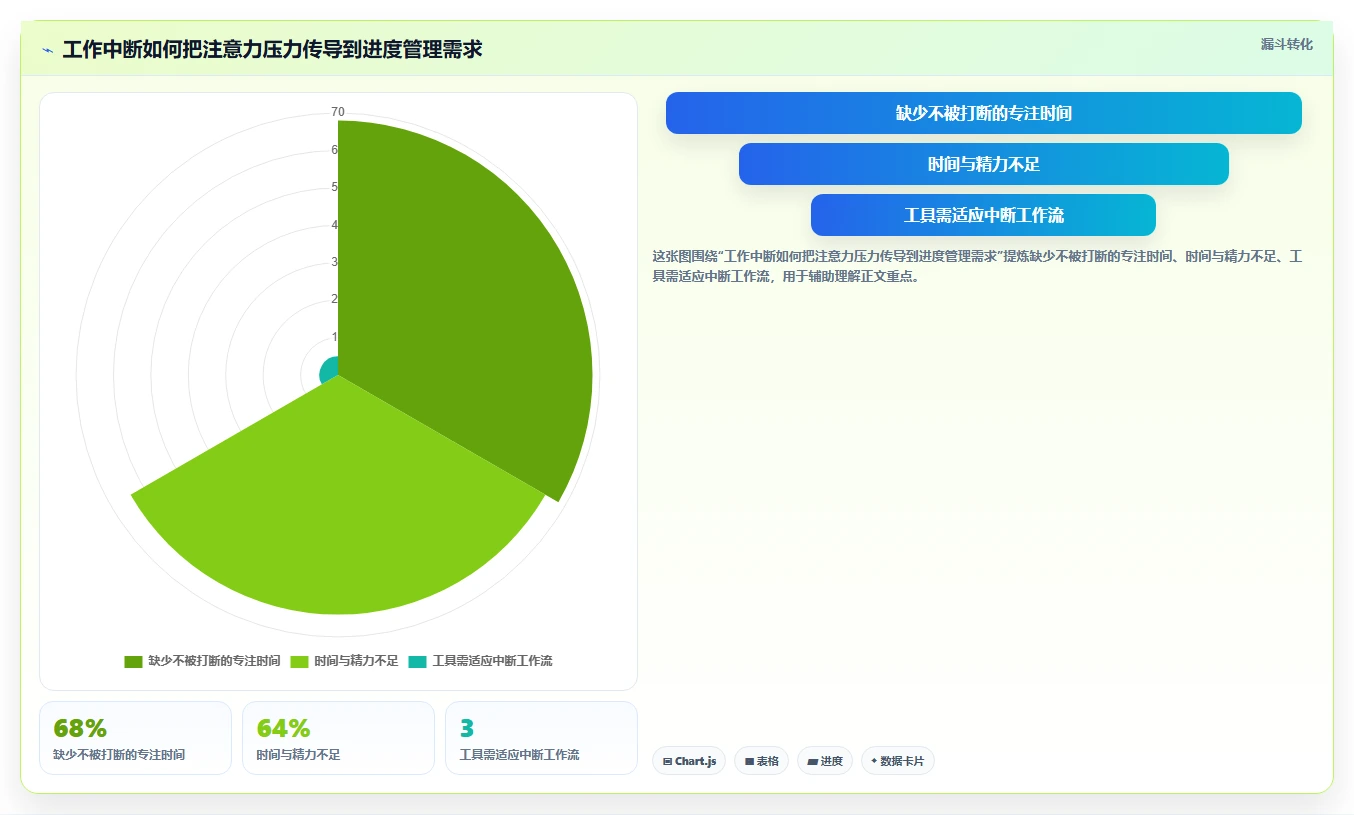Click the heading 工作中断如何把注意力压力传导到进度管理需求
This screenshot has width=1354, height=815.
pos(272,50)
